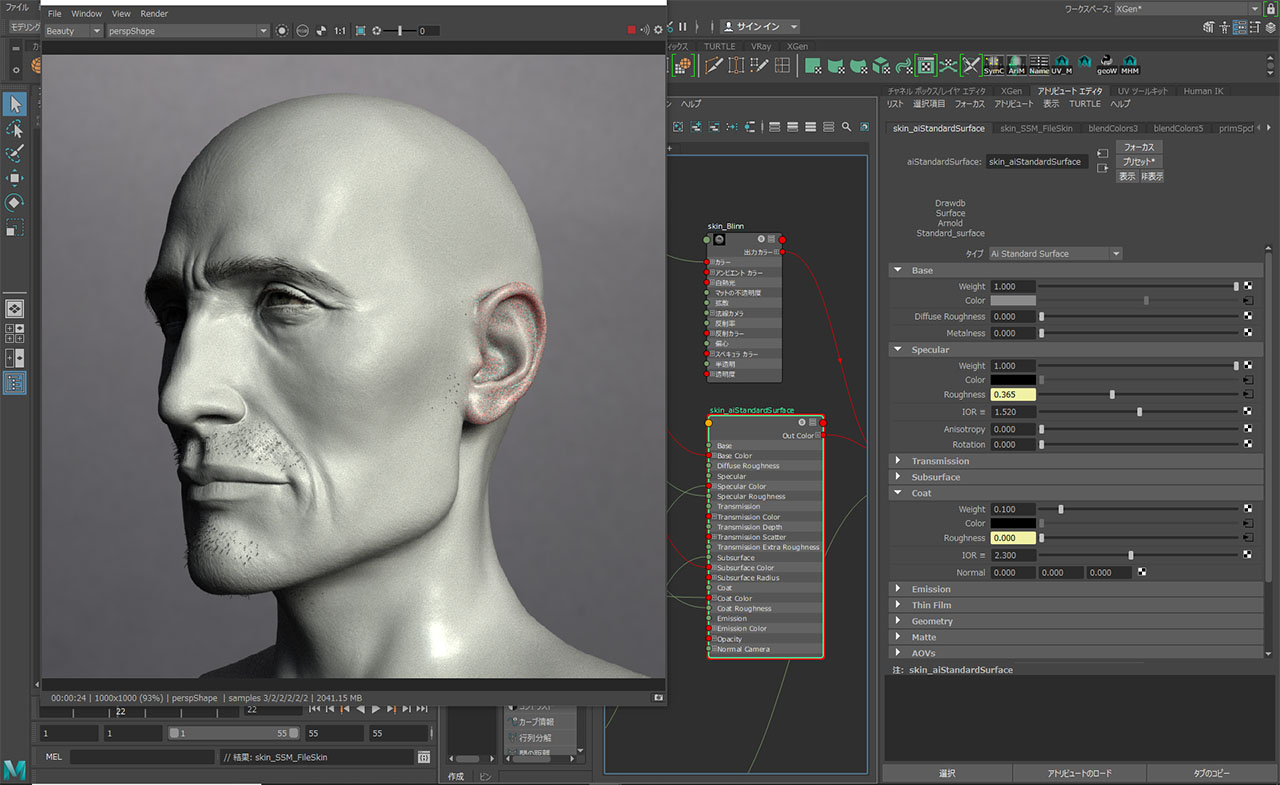The height and width of the screenshot is (785, 1280).
Task: Click the red stop render button
Action: point(631,31)
